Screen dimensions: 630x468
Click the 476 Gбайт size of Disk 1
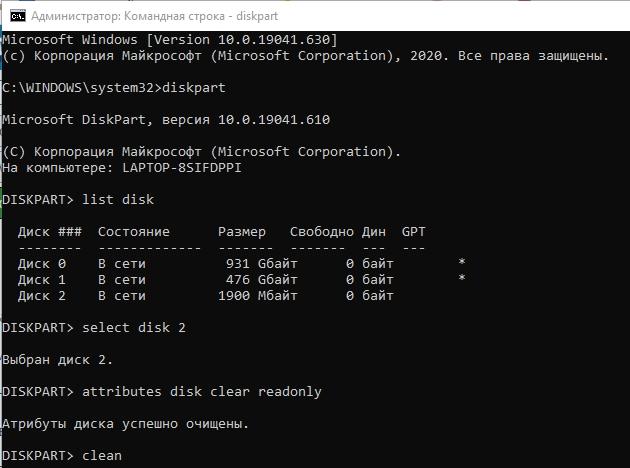click(262, 280)
